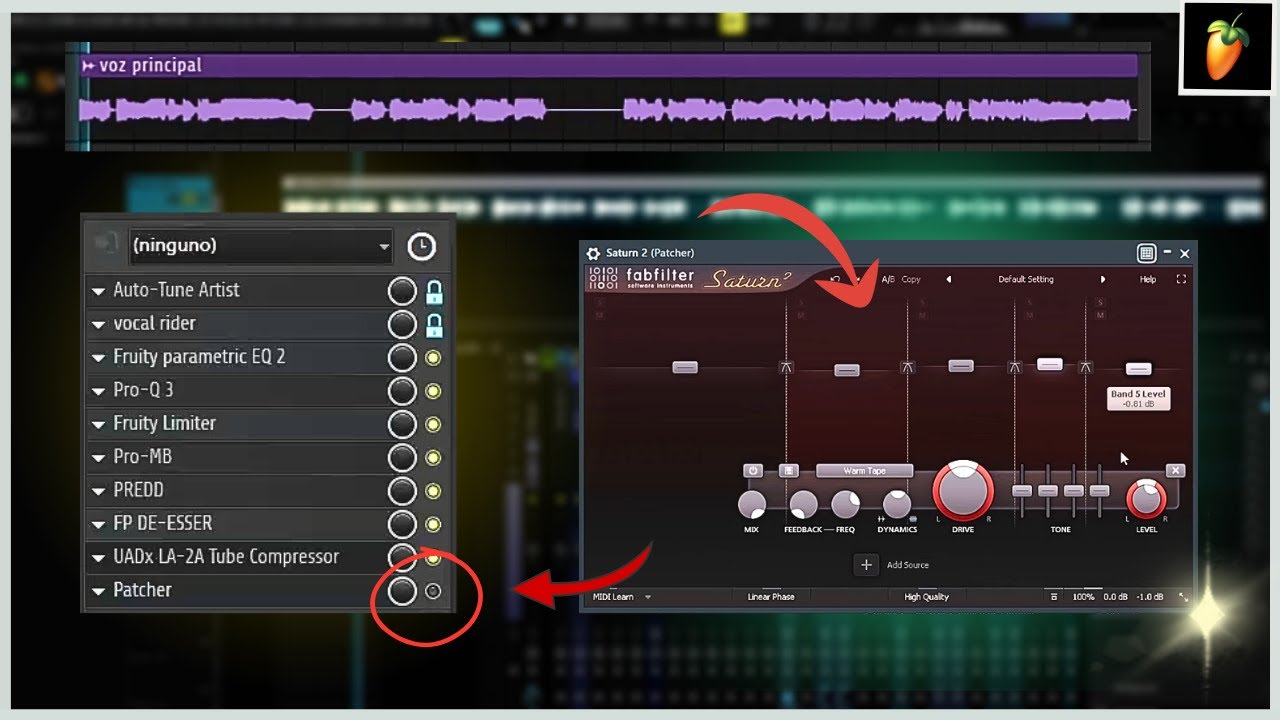Click the crossover marker between bands 3 and 4

(x=1015, y=368)
